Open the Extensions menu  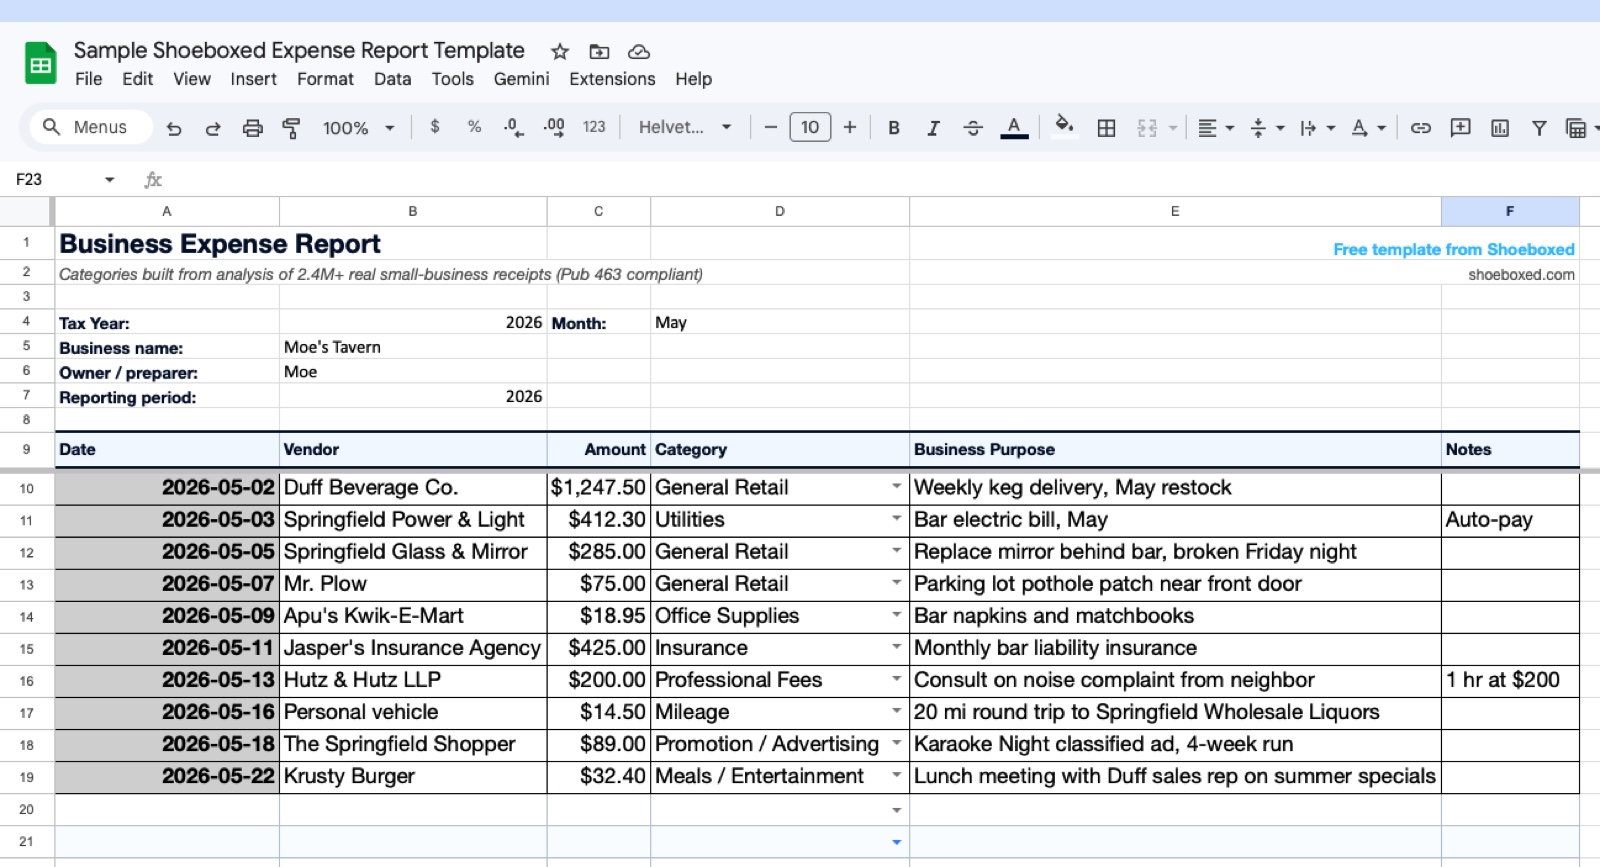[613, 79]
